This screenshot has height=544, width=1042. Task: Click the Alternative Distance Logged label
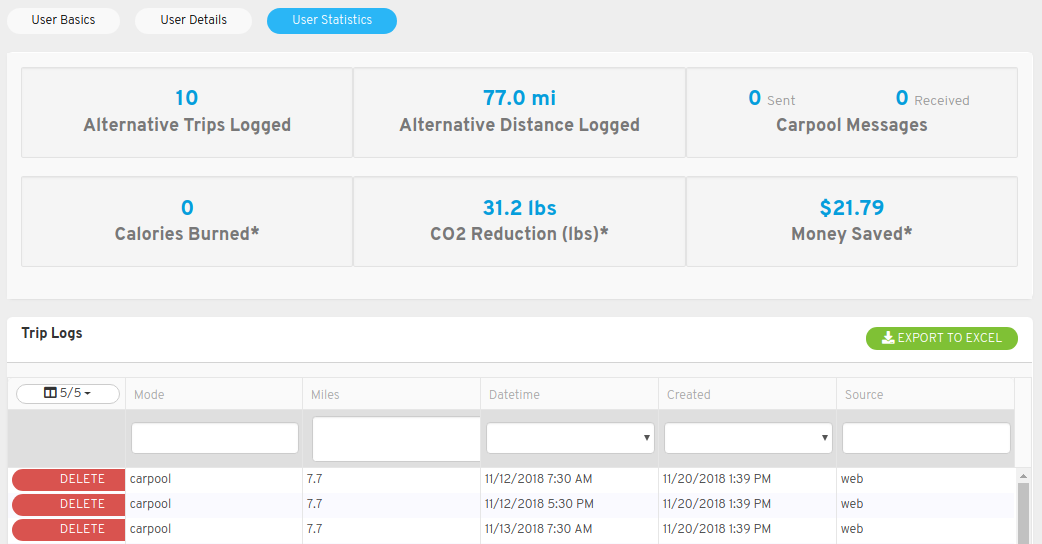[519, 125]
